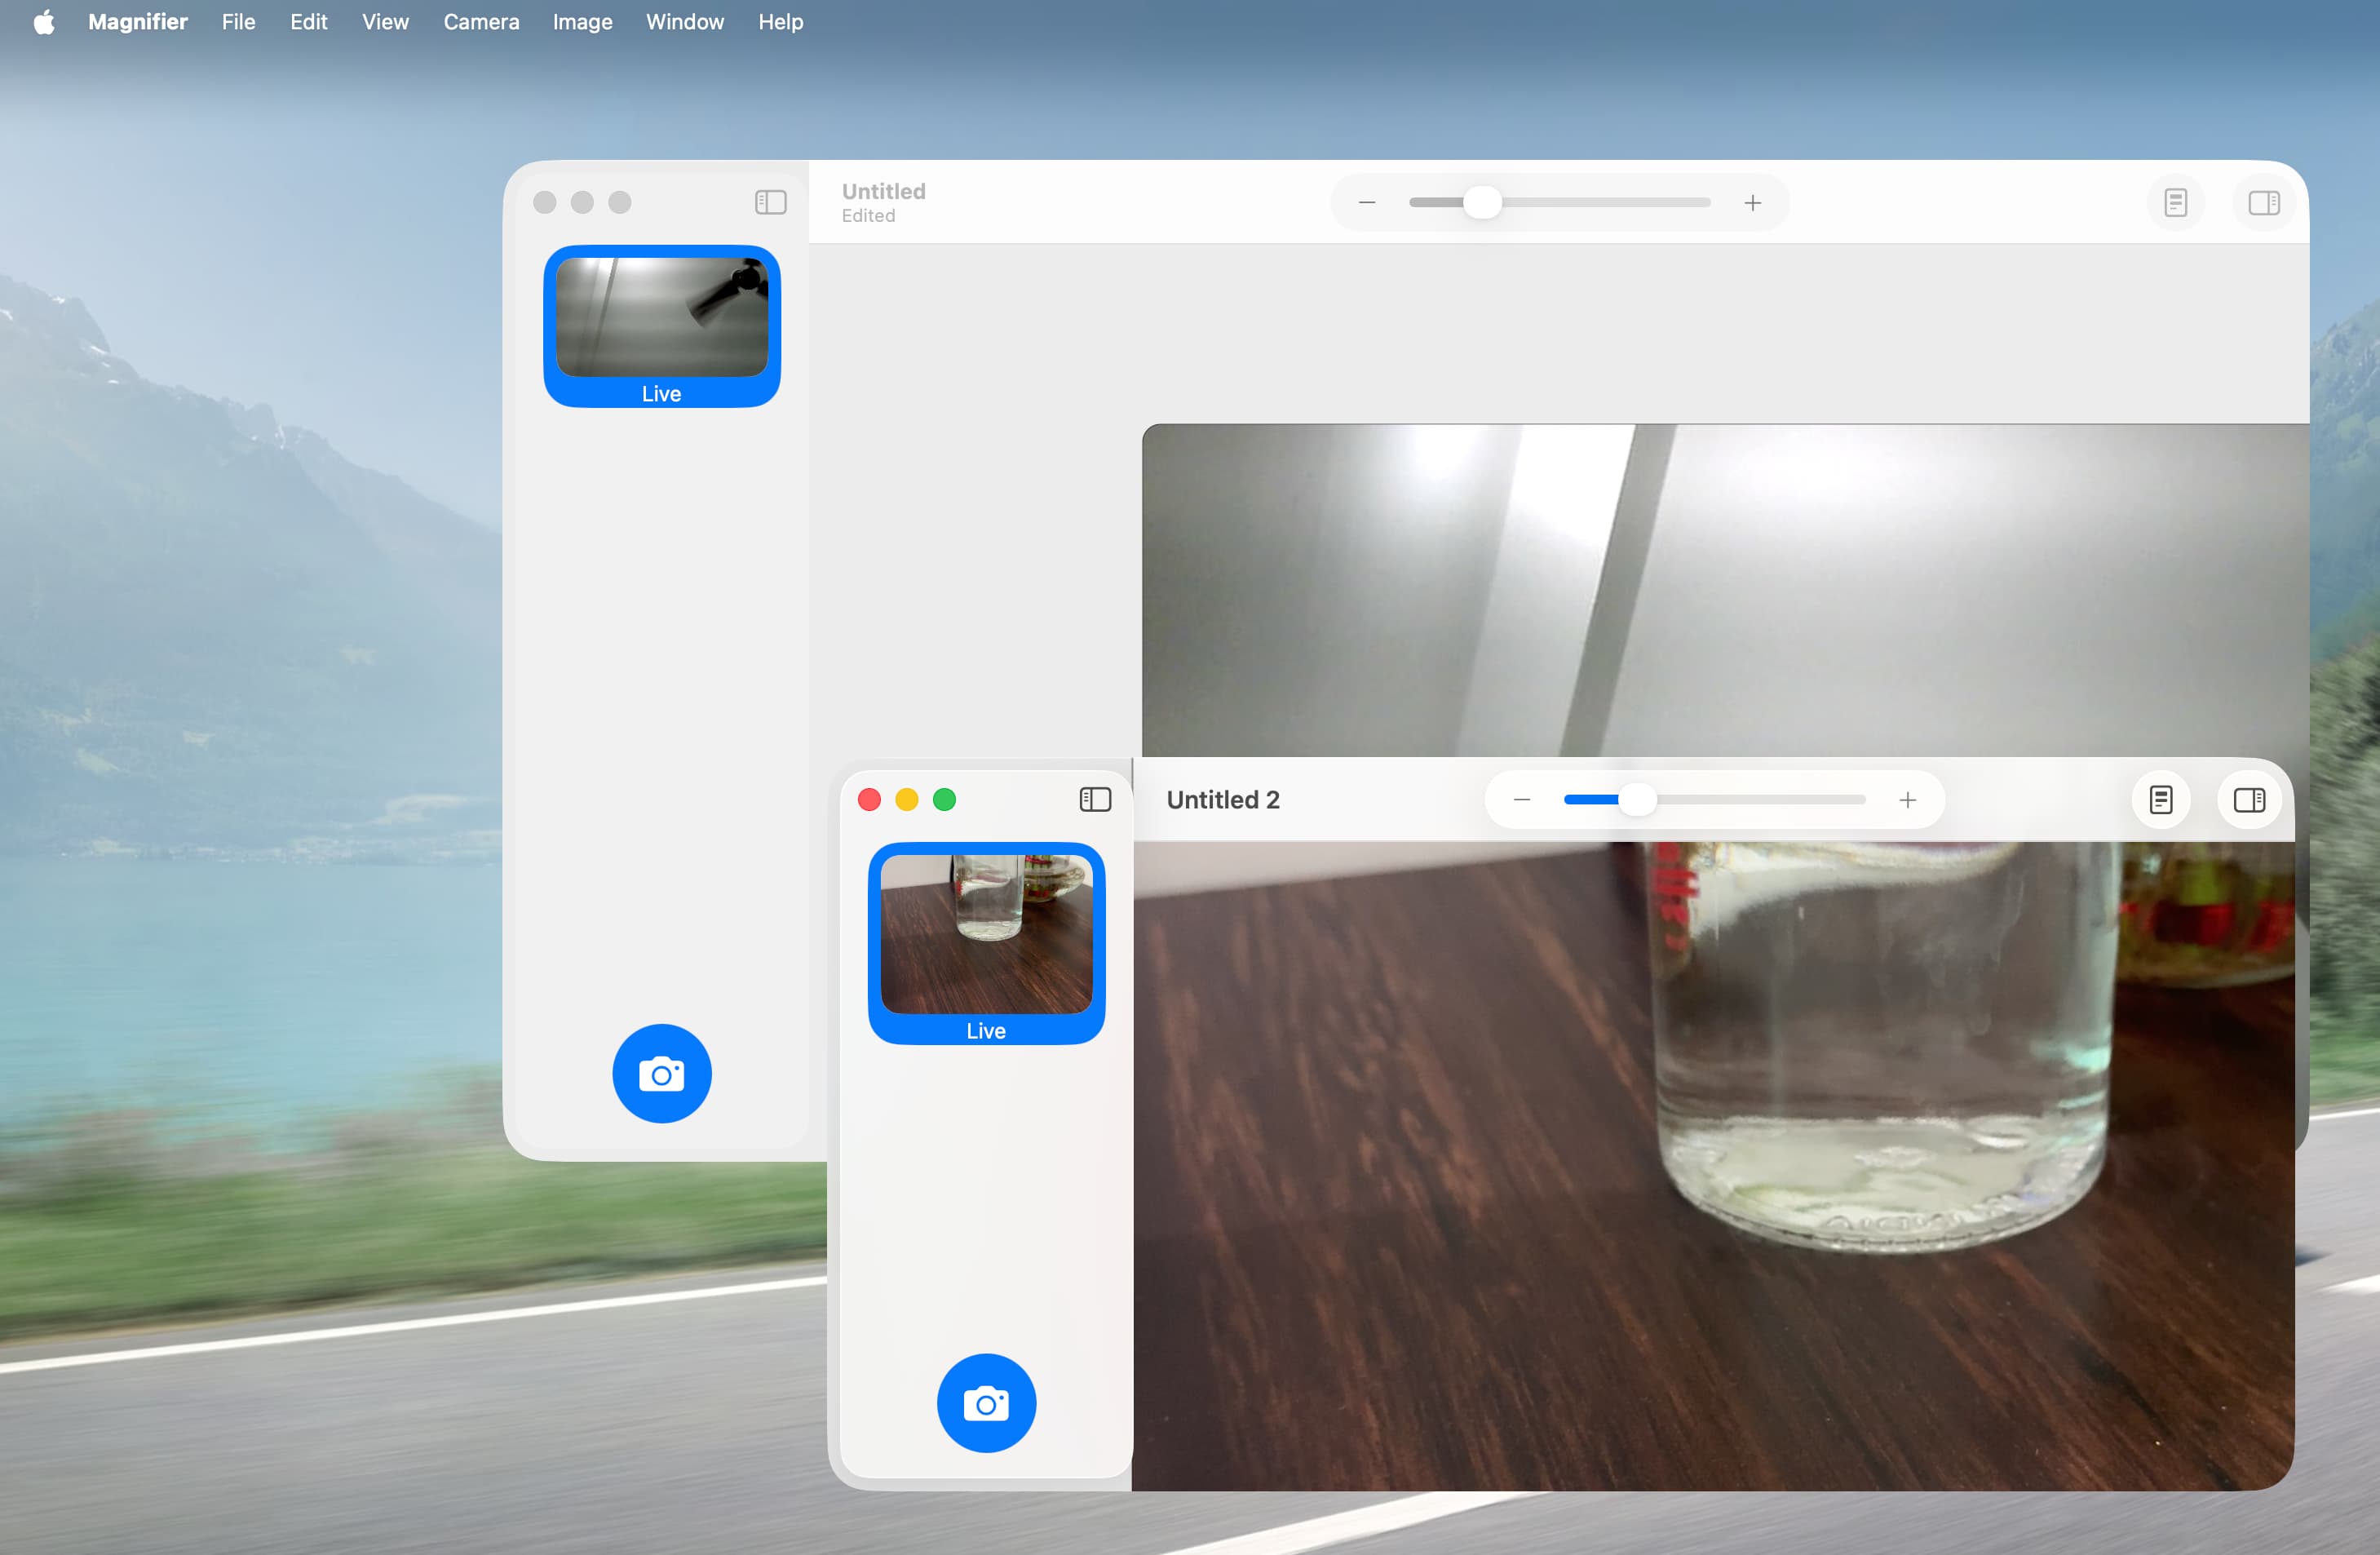Click reader document icon in Untitled toolbar
This screenshot has height=1555, width=2380.
click(2175, 203)
